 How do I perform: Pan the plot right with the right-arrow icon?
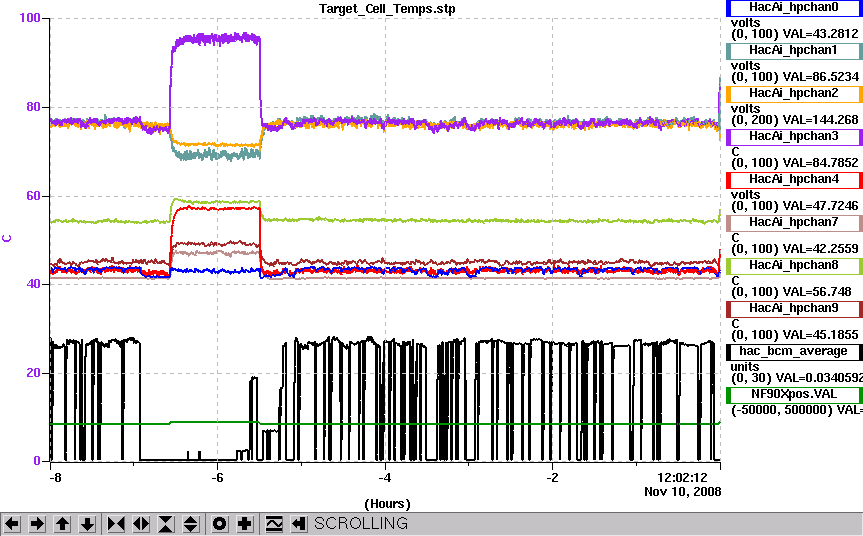tap(37, 523)
